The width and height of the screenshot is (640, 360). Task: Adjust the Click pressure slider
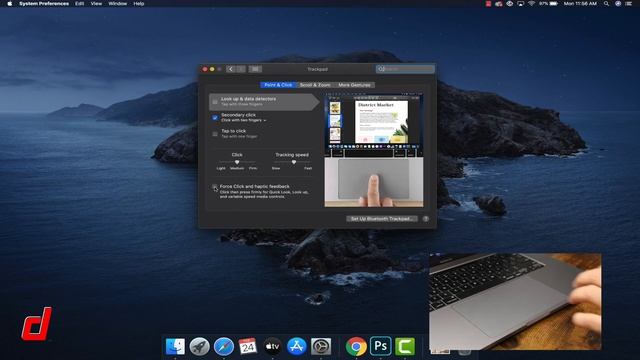(x=237, y=162)
